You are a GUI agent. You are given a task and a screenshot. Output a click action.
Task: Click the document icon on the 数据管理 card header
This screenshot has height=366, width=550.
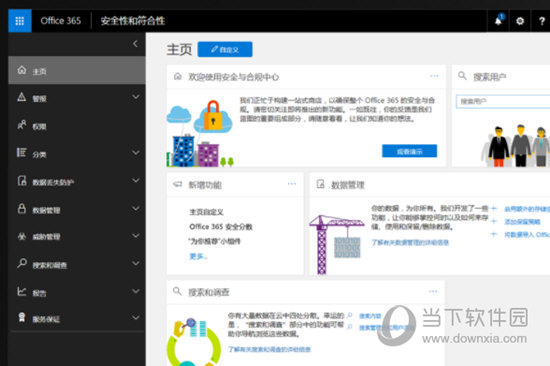coord(321,184)
